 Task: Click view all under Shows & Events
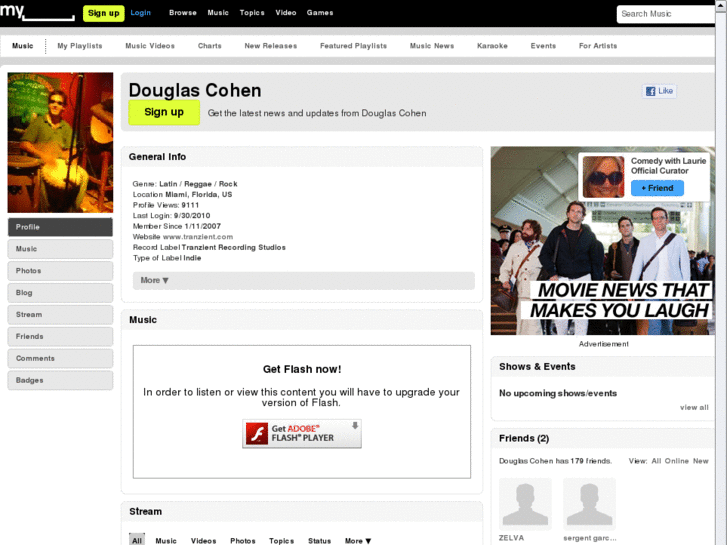point(694,408)
